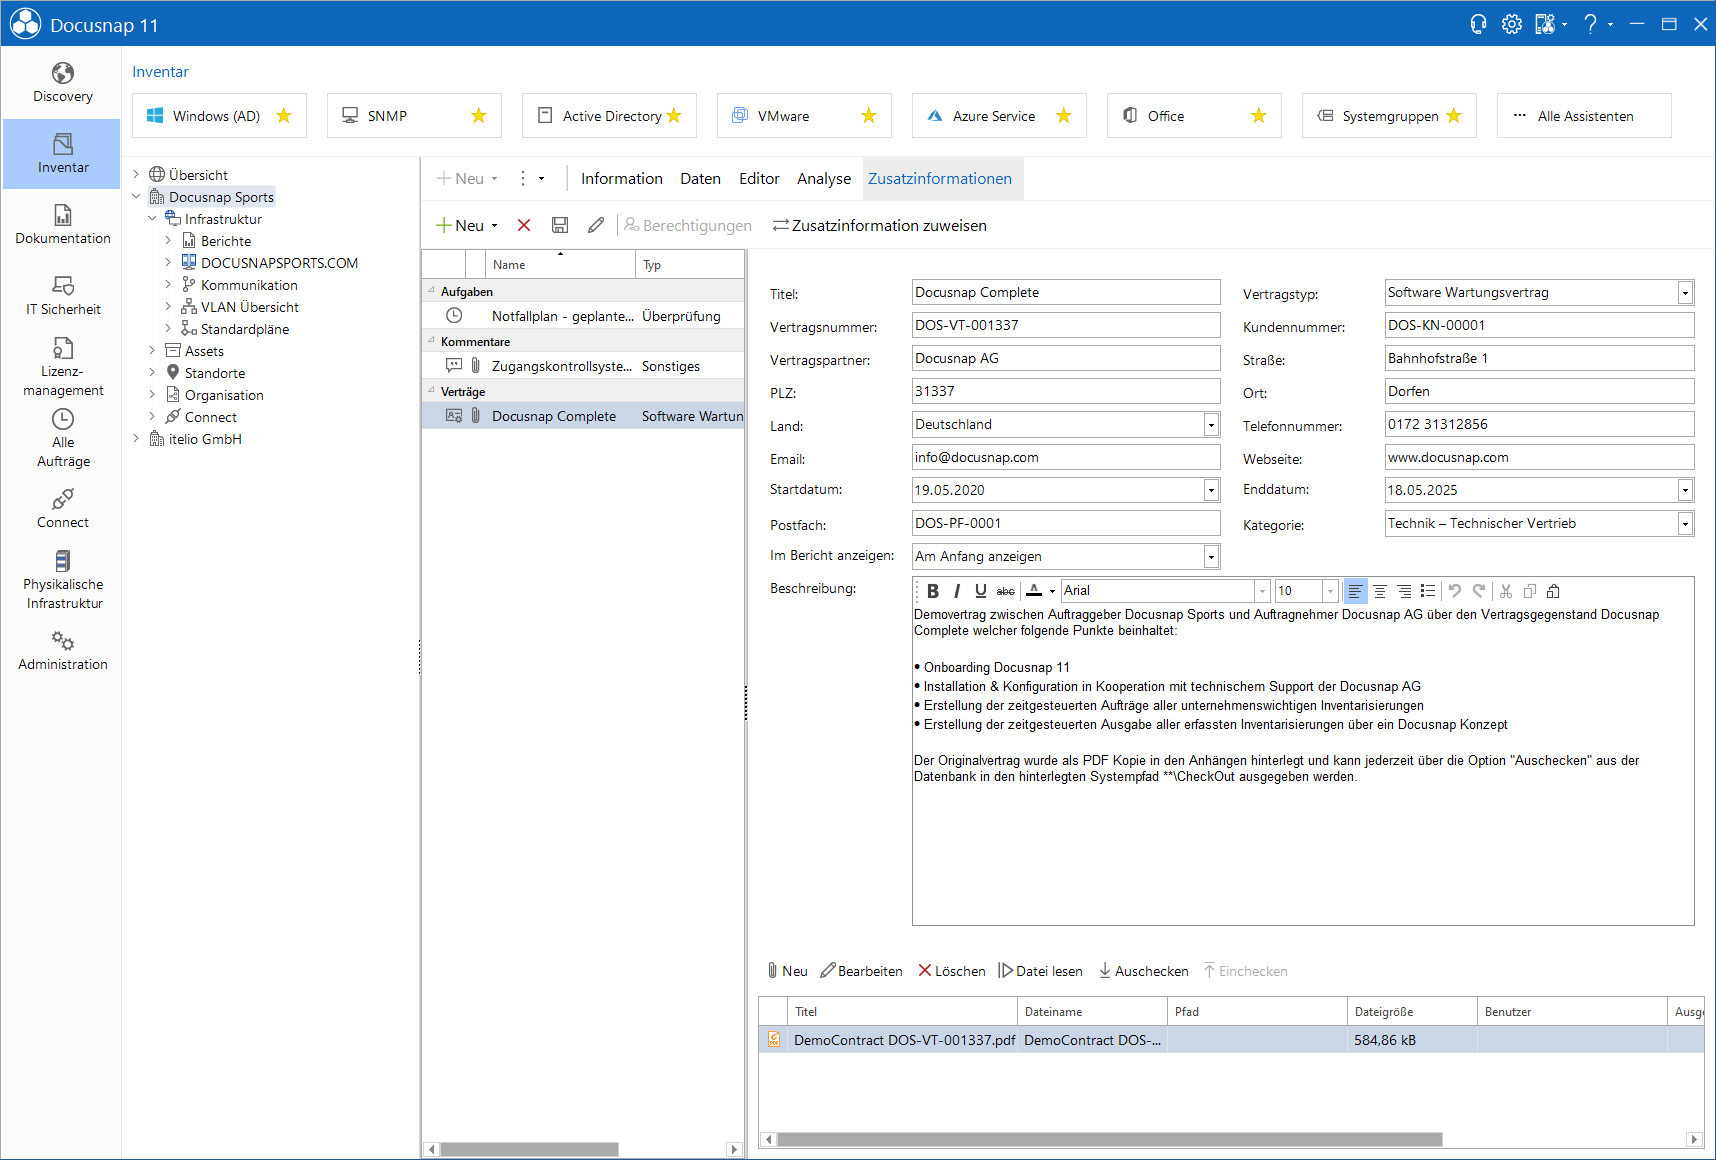Click the redo arrow in editor
1716x1160 pixels.
tap(1479, 591)
